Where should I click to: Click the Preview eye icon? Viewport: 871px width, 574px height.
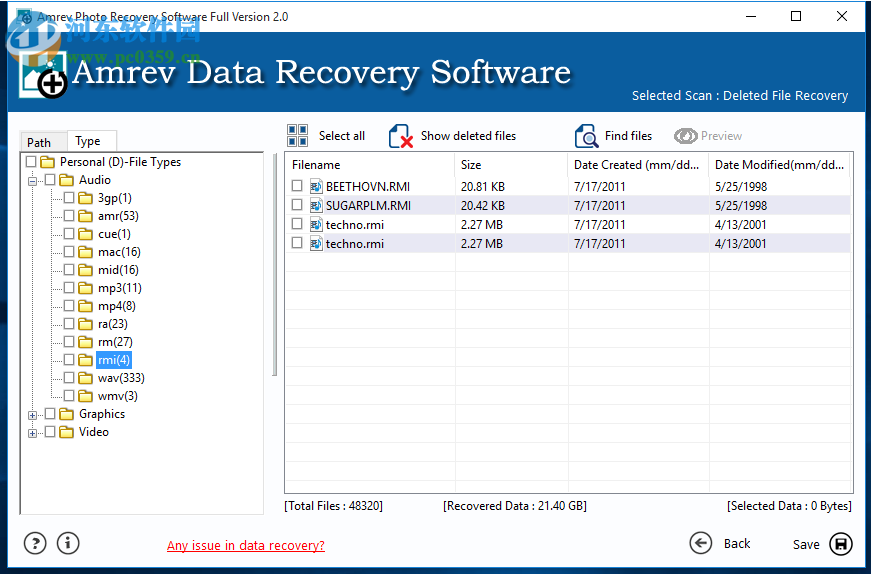point(685,136)
